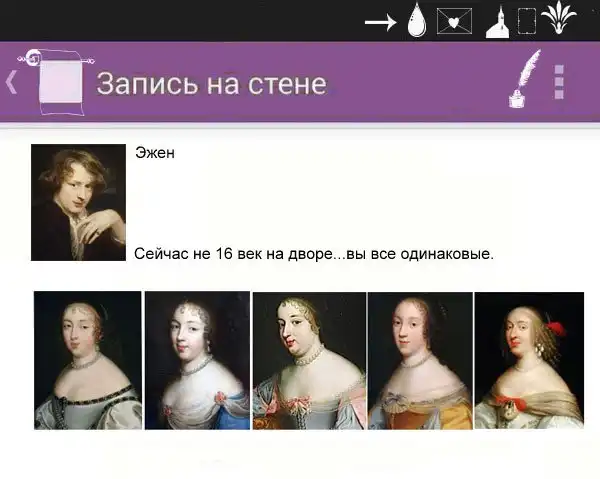Open the second portrait with blue dress
Image resolution: width=600 pixels, height=479 pixels.
(x=196, y=360)
